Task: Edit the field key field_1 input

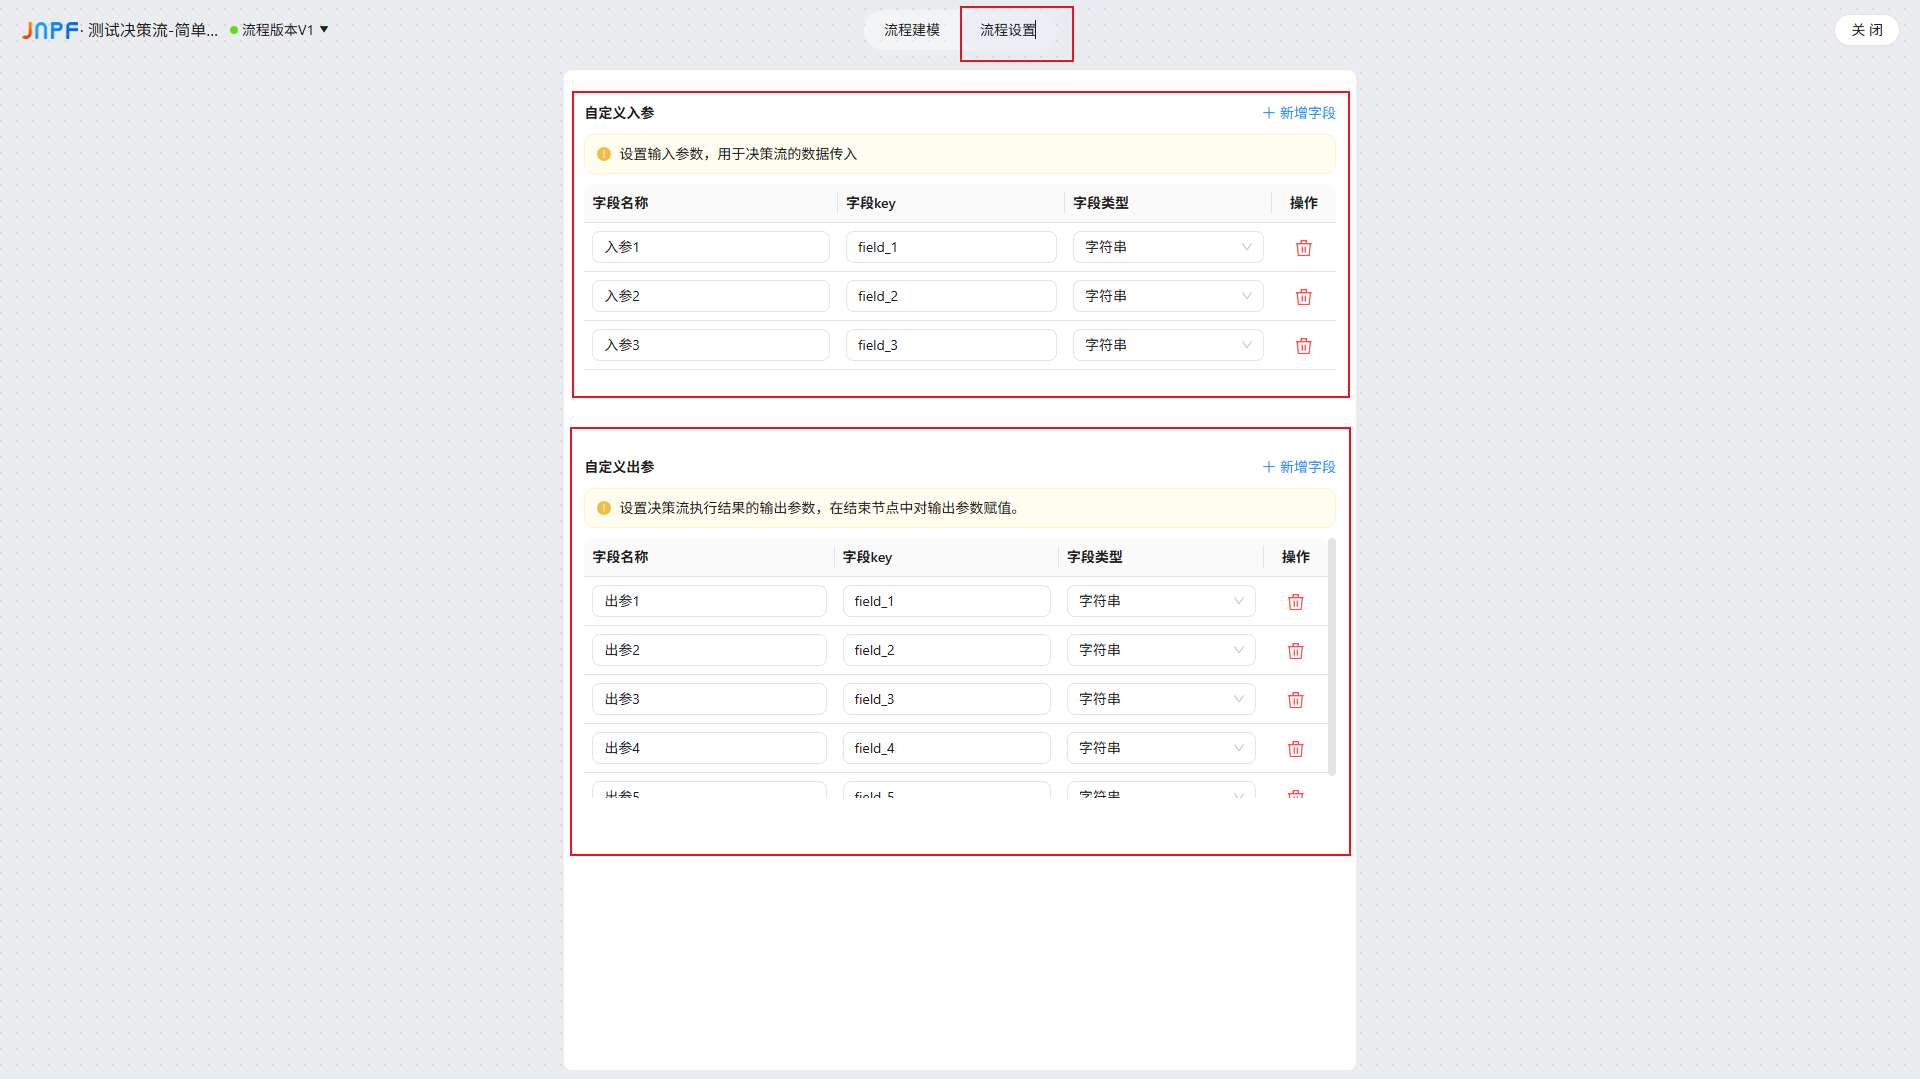Action: click(951, 247)
